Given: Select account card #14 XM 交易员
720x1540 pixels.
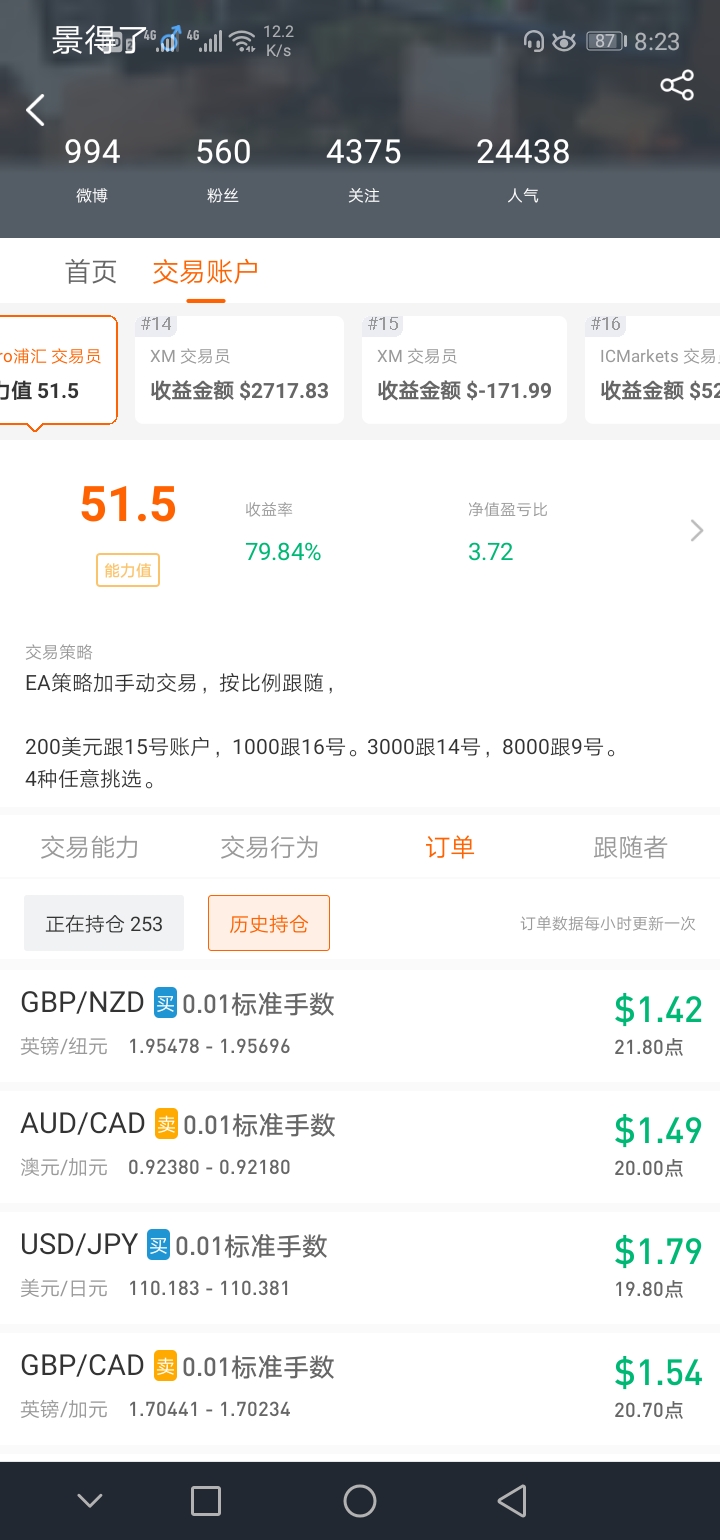Looking at the screenshot, I should (239, 370).
